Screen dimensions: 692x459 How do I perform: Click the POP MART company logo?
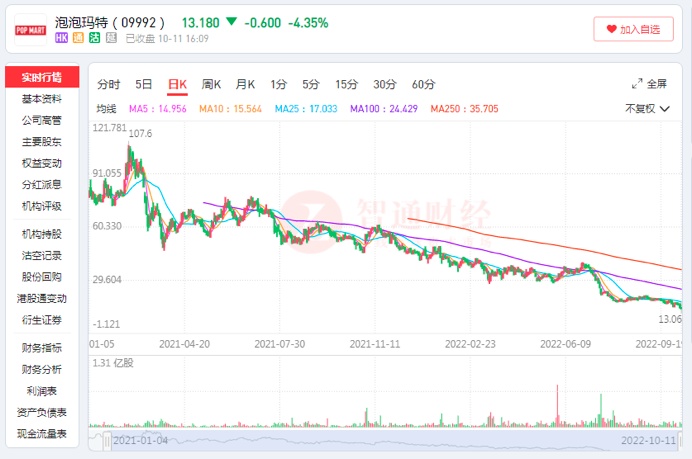(x=28, y=30)
